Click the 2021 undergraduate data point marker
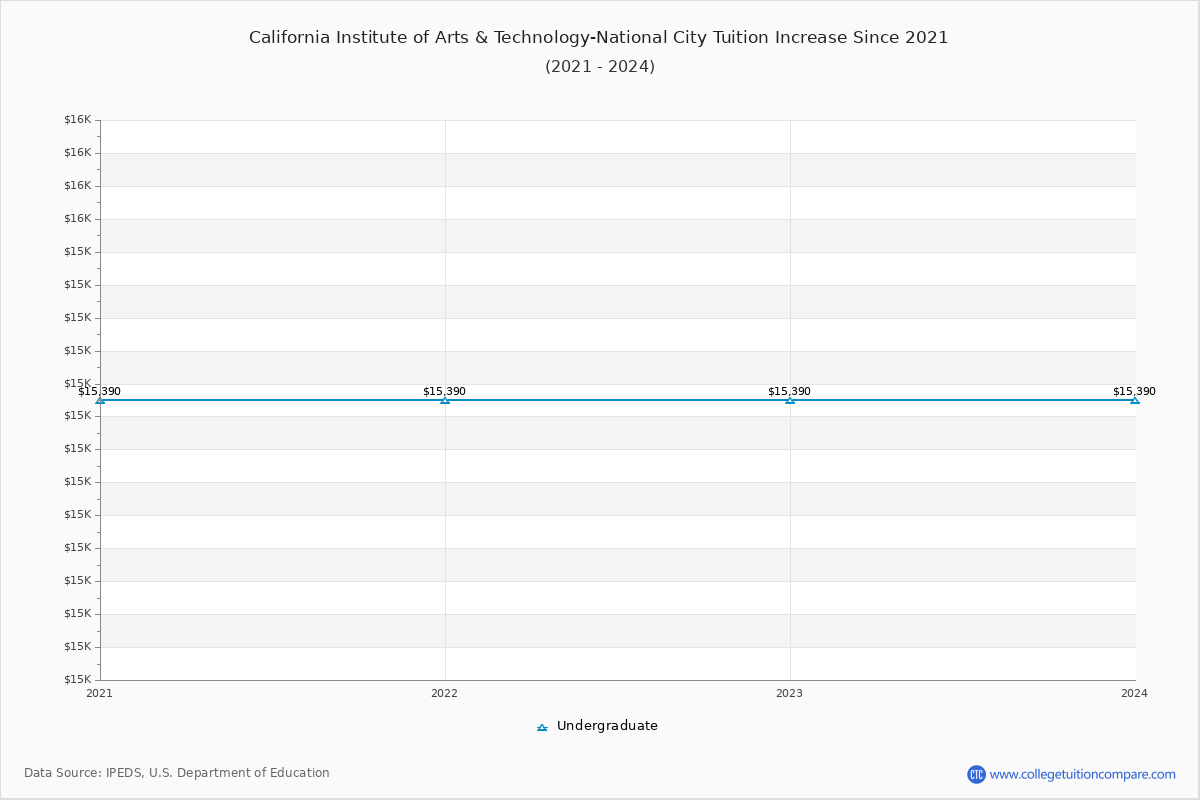 (100, 400)
